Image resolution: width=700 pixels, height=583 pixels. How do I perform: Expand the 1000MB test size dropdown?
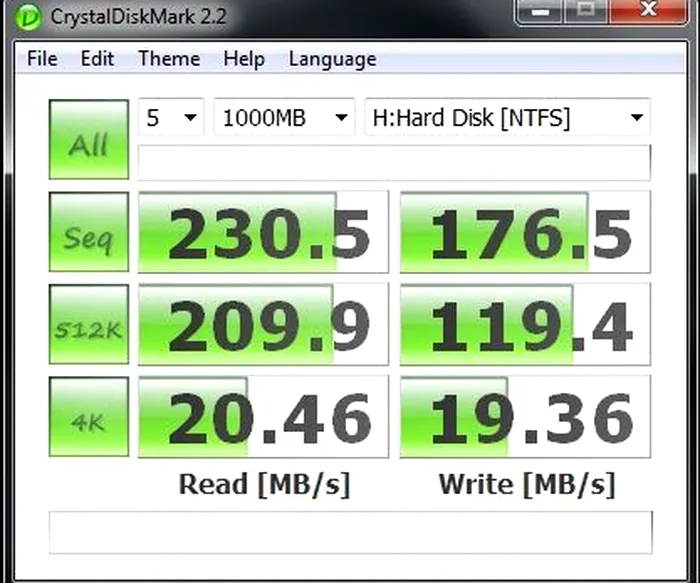click(x=284, y=117)
